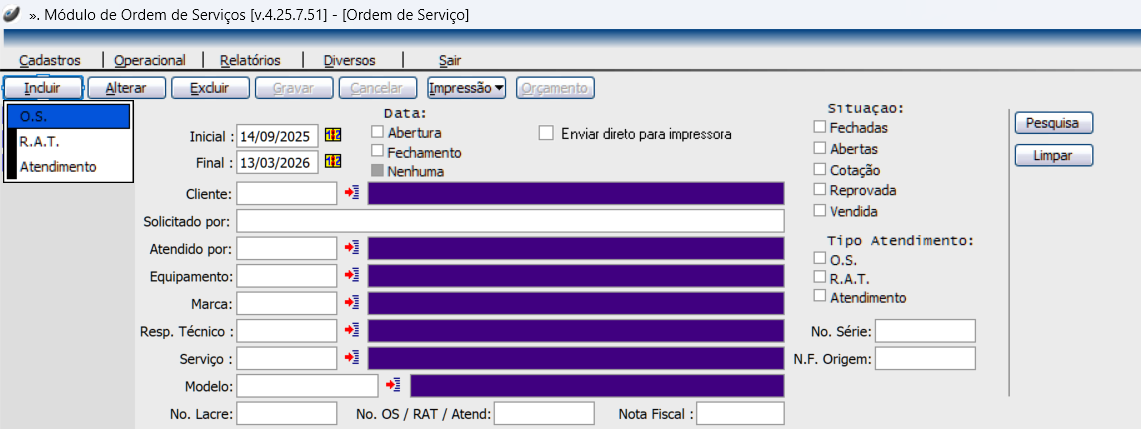Screen dimensions: 1141x429
Task: Open Resp. Técnico lookup icon
Action: click(352, 329)
